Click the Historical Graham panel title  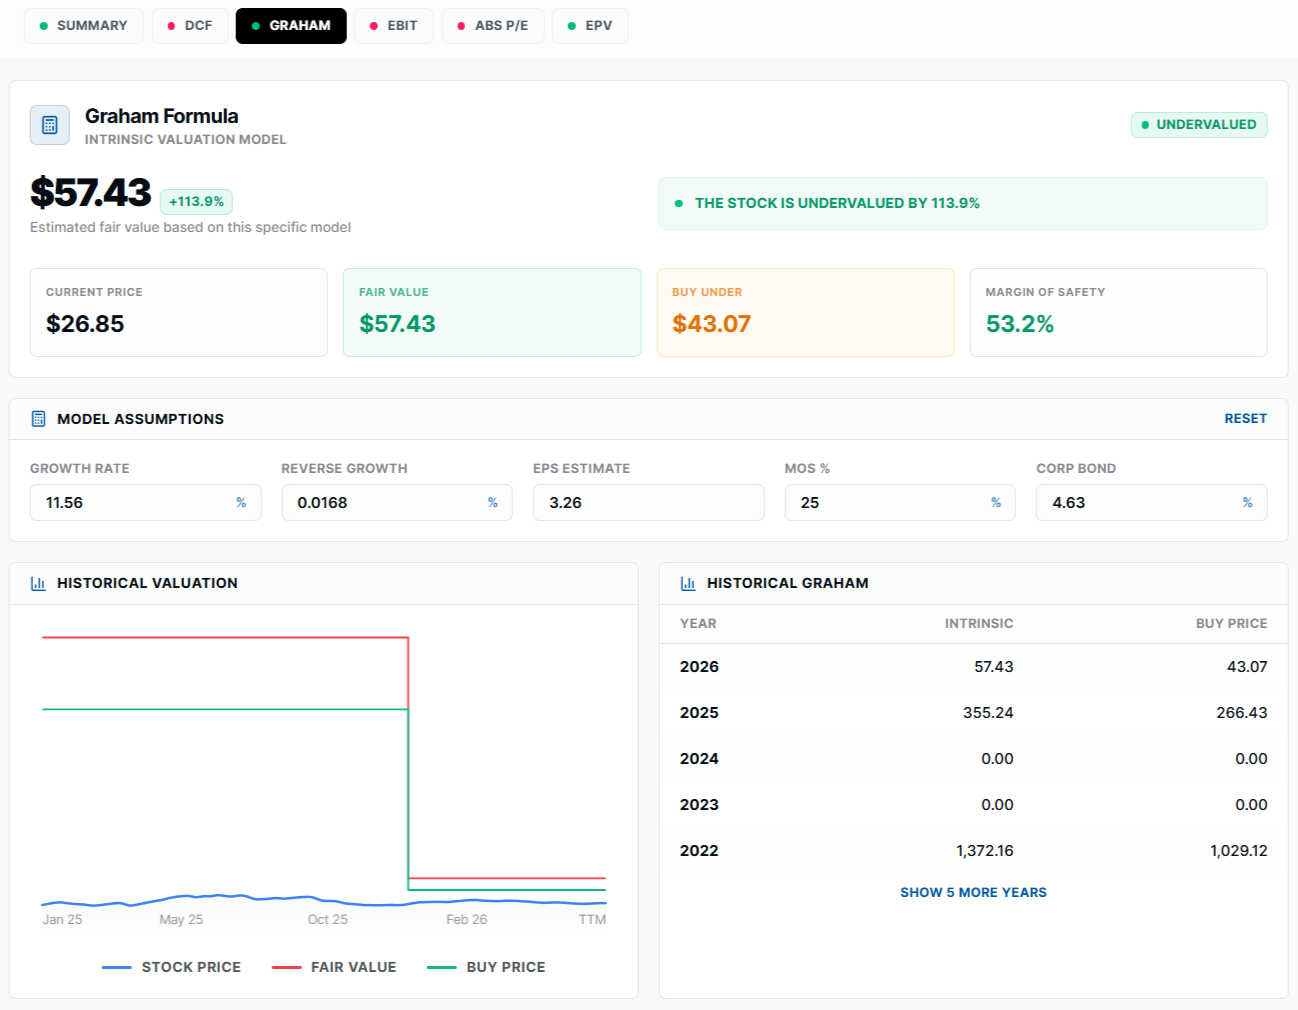[x=788, y=583]
